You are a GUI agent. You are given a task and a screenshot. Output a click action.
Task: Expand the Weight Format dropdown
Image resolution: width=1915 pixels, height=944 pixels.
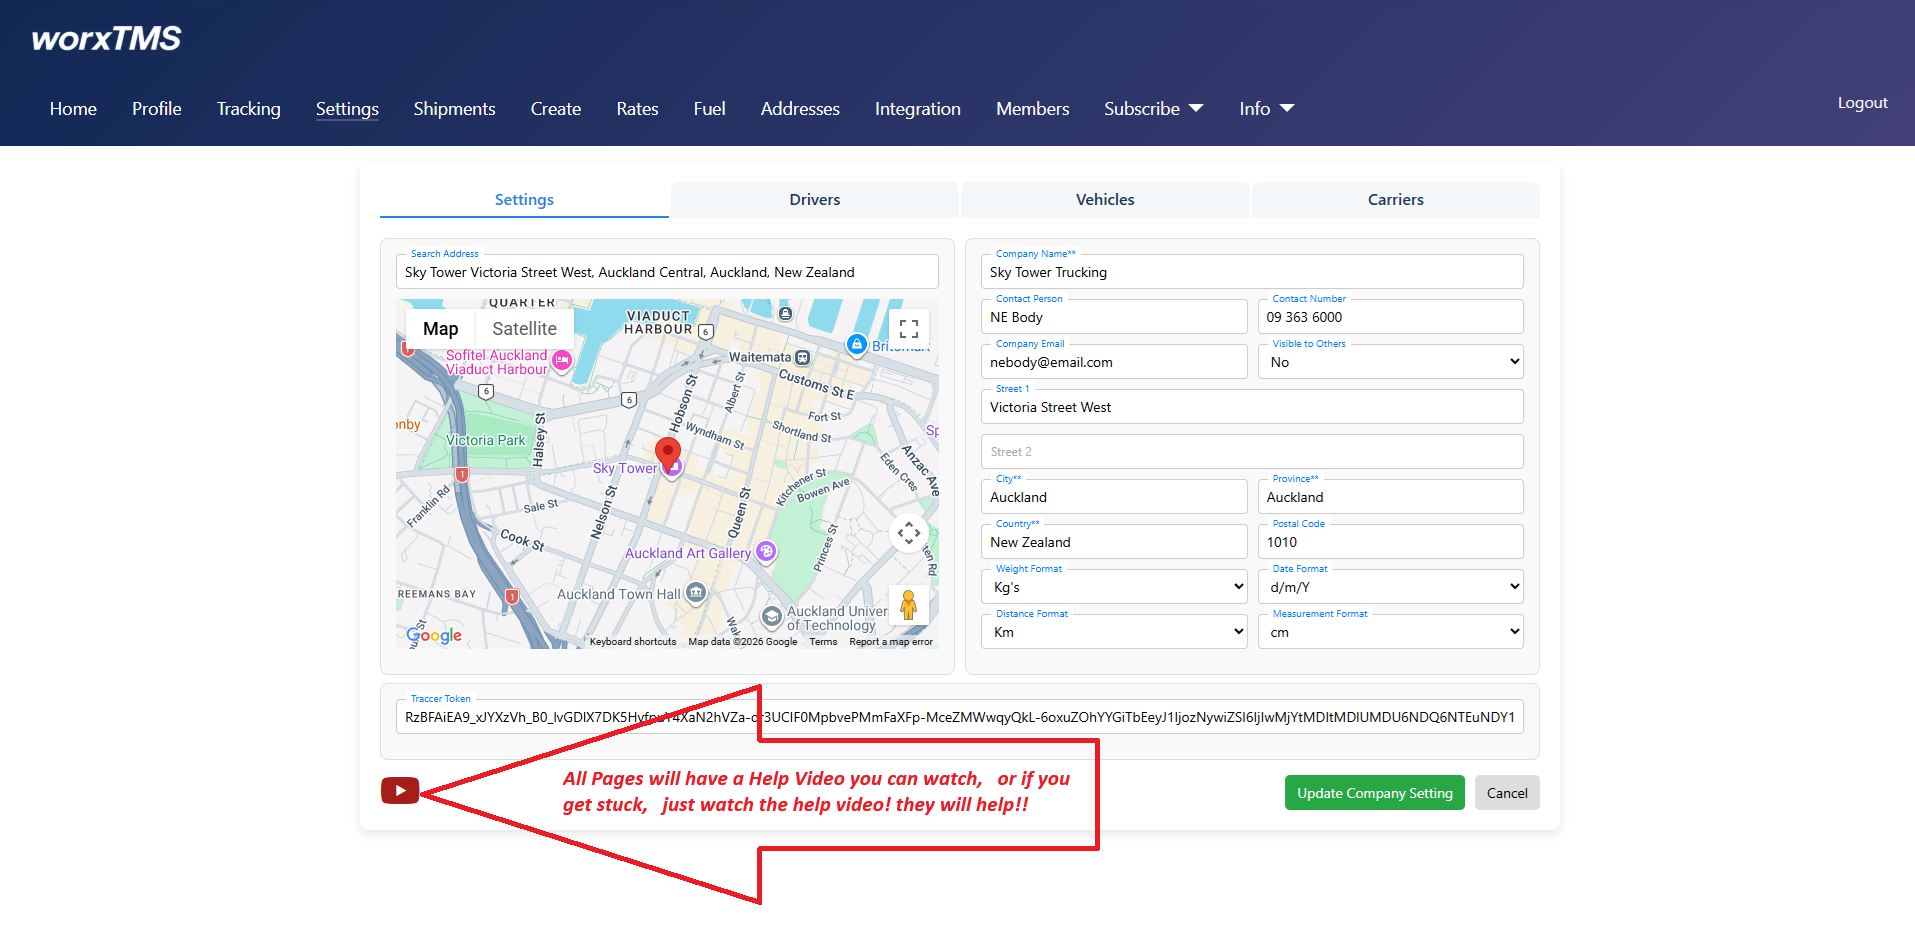[x=1114, y=587]
